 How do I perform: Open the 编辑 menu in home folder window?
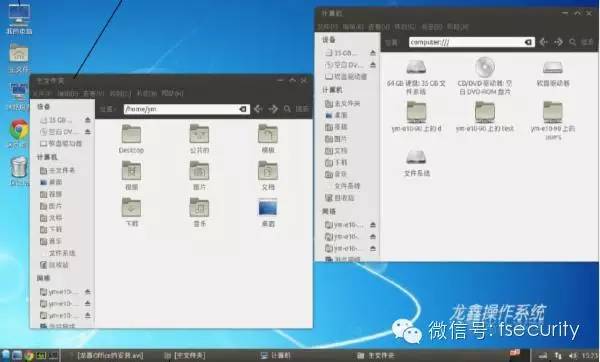67,93
